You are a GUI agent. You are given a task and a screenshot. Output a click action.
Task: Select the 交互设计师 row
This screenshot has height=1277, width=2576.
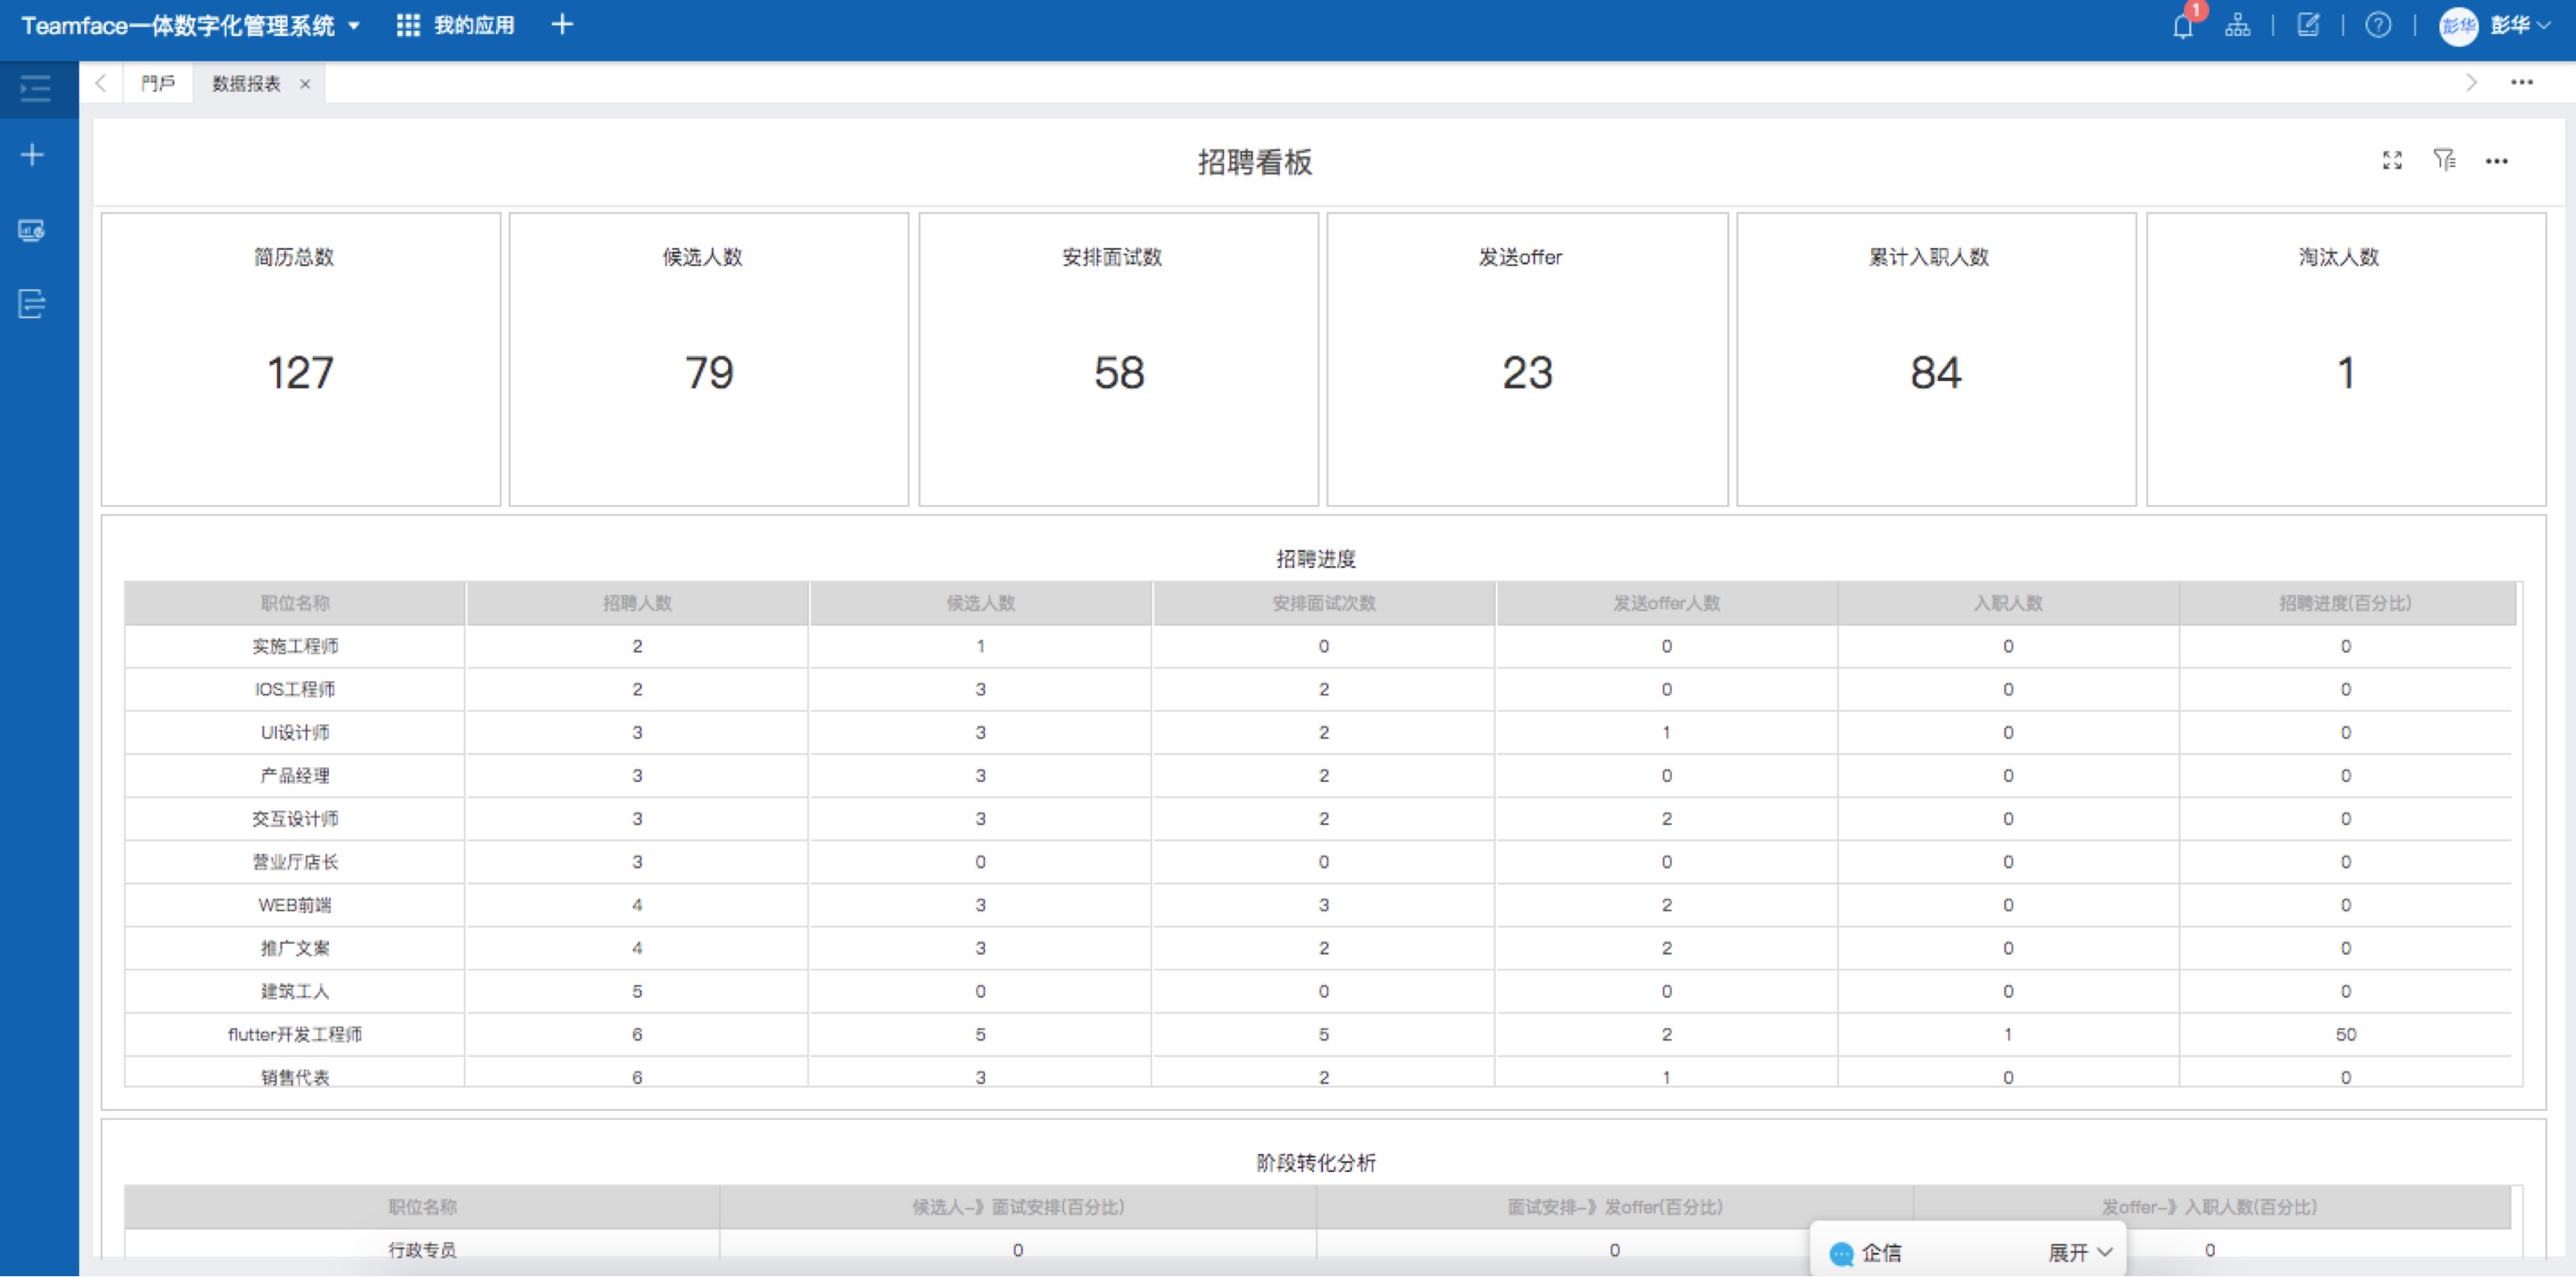[x=1318, y=819]
